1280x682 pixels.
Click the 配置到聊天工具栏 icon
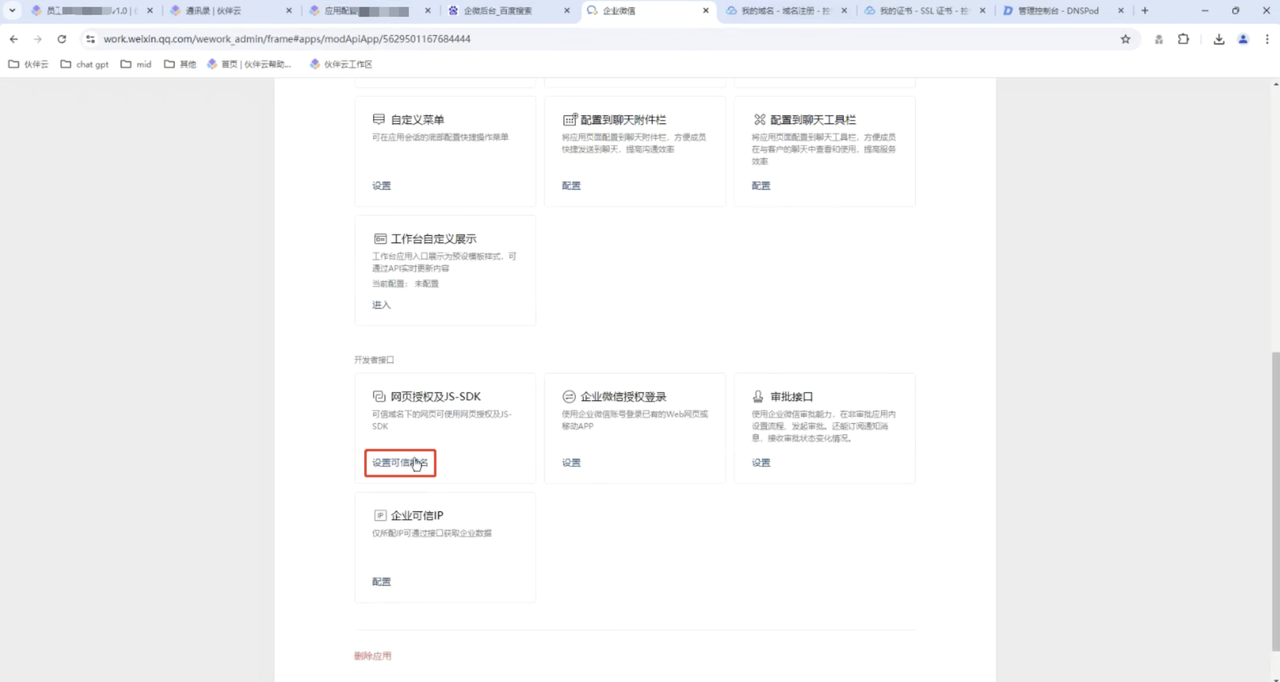point(759,120)
